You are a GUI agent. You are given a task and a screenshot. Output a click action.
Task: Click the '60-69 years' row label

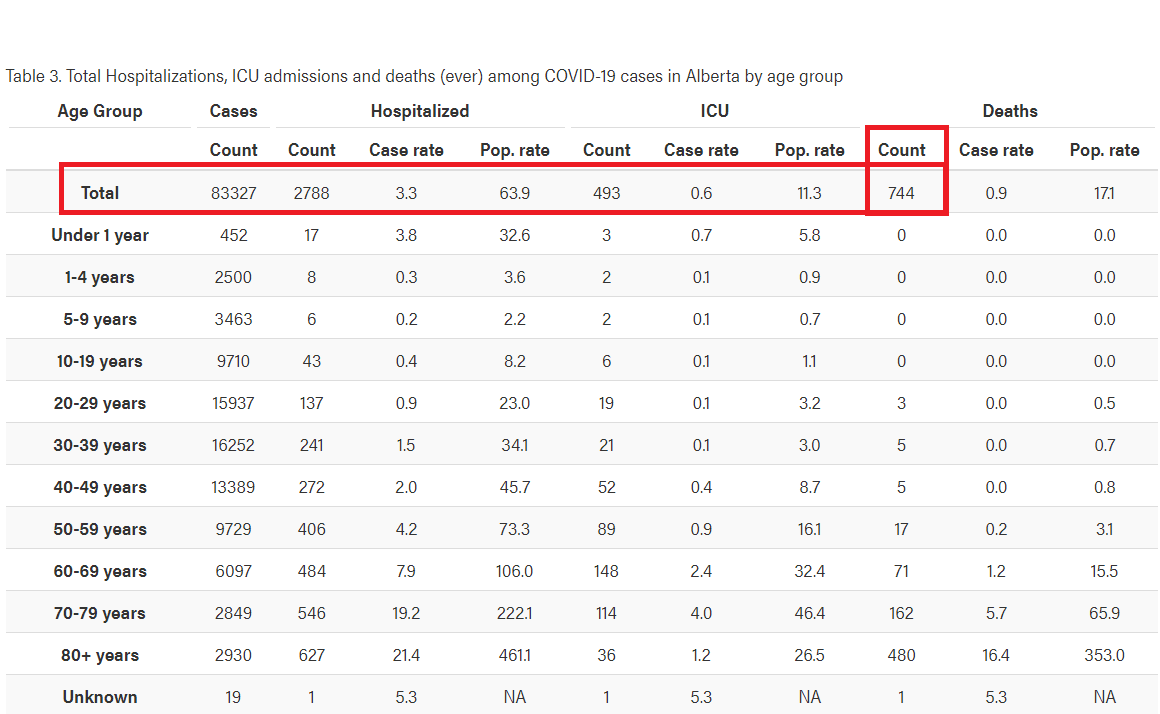[x=100, y=572]
